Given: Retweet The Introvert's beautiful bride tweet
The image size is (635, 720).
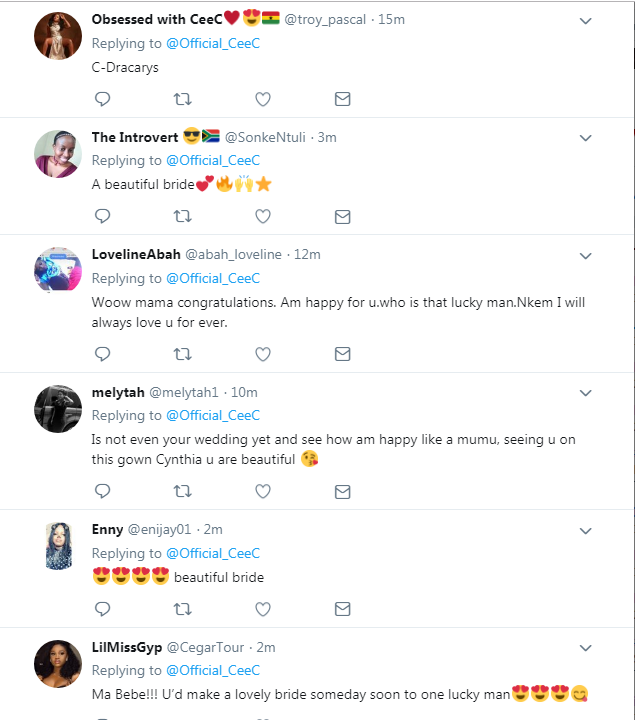Looking at the screenshot, I should pos(182,216).
